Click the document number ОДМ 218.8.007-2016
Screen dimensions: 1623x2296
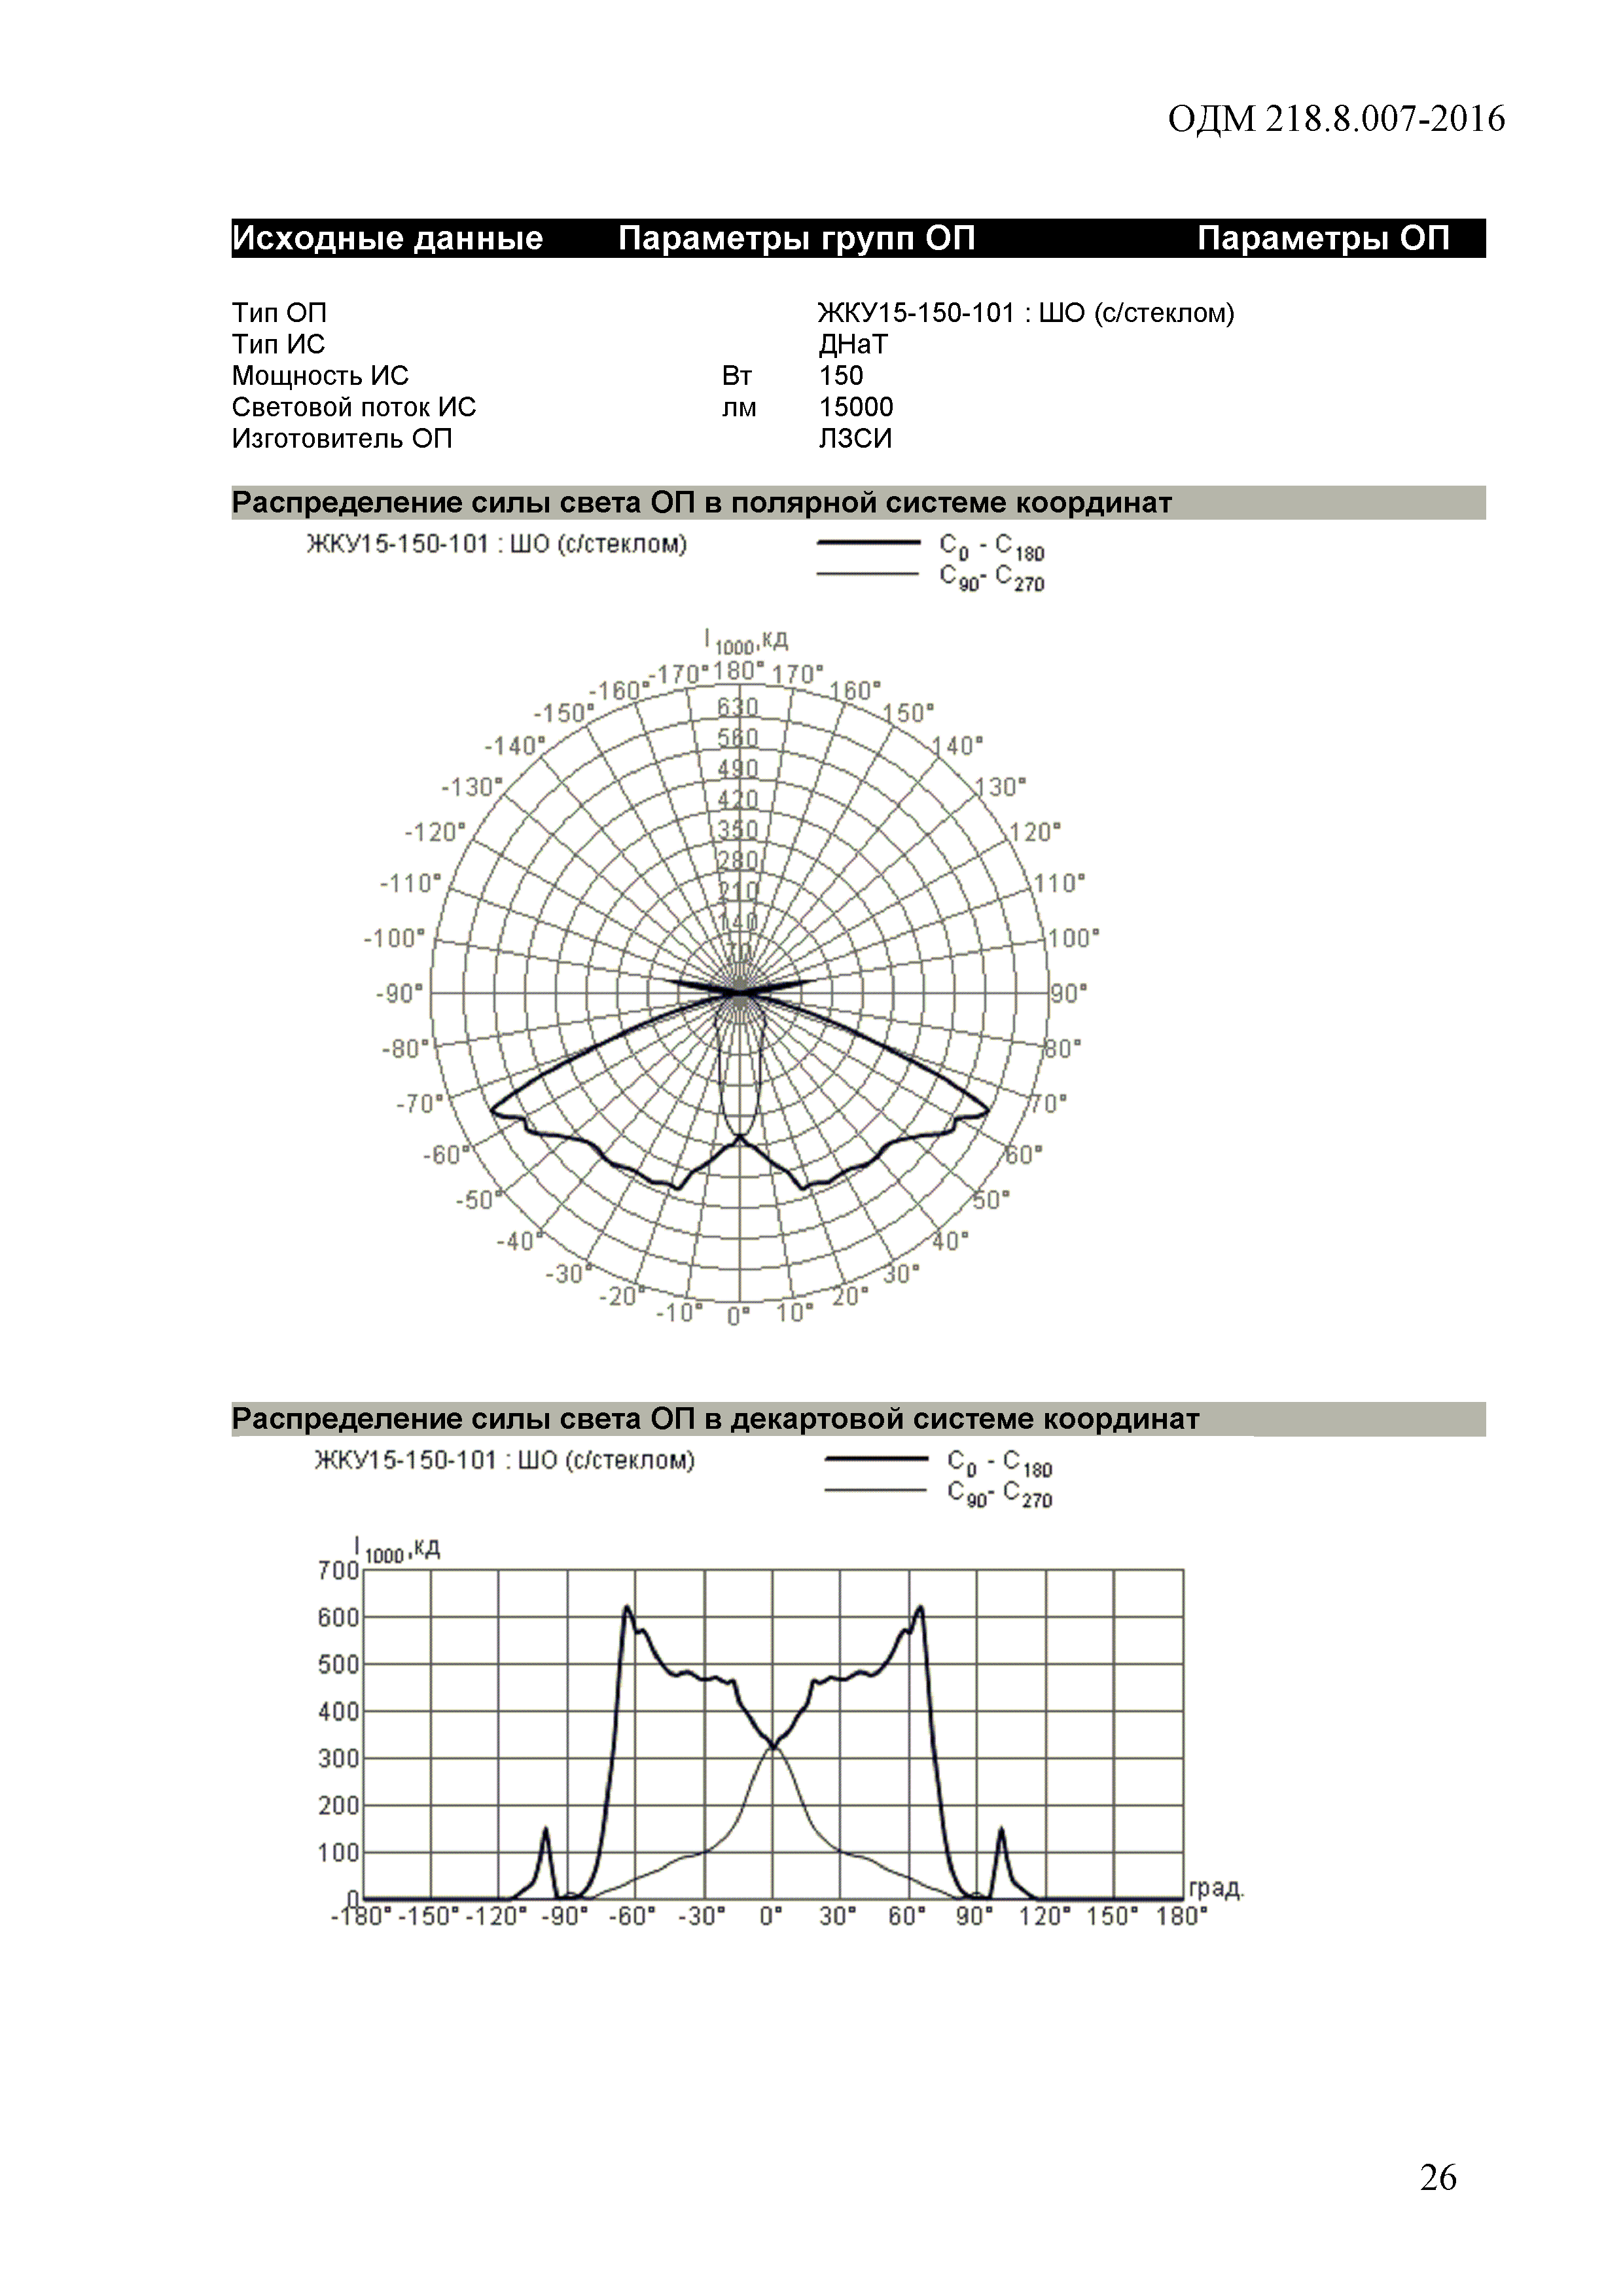[1336, 119]
